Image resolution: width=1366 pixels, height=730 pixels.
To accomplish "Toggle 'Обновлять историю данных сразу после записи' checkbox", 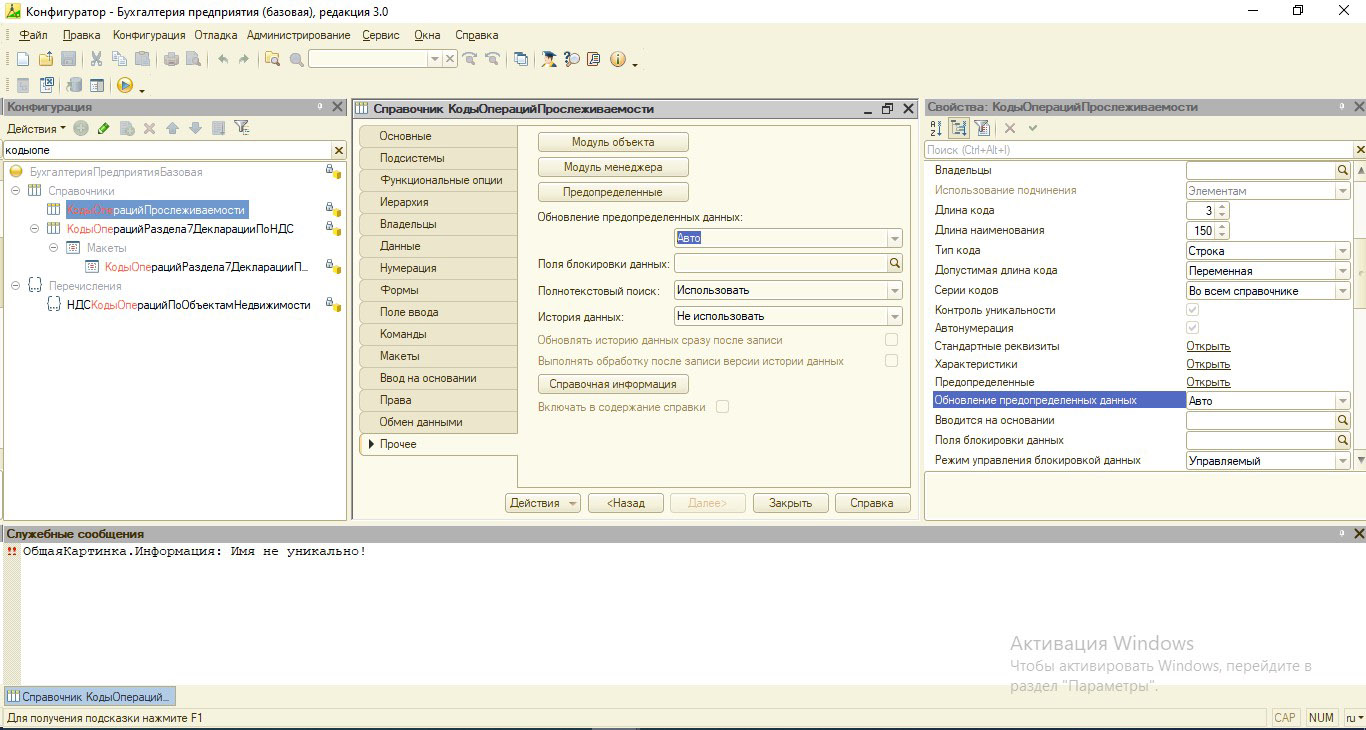I will (x=891, y=340).
